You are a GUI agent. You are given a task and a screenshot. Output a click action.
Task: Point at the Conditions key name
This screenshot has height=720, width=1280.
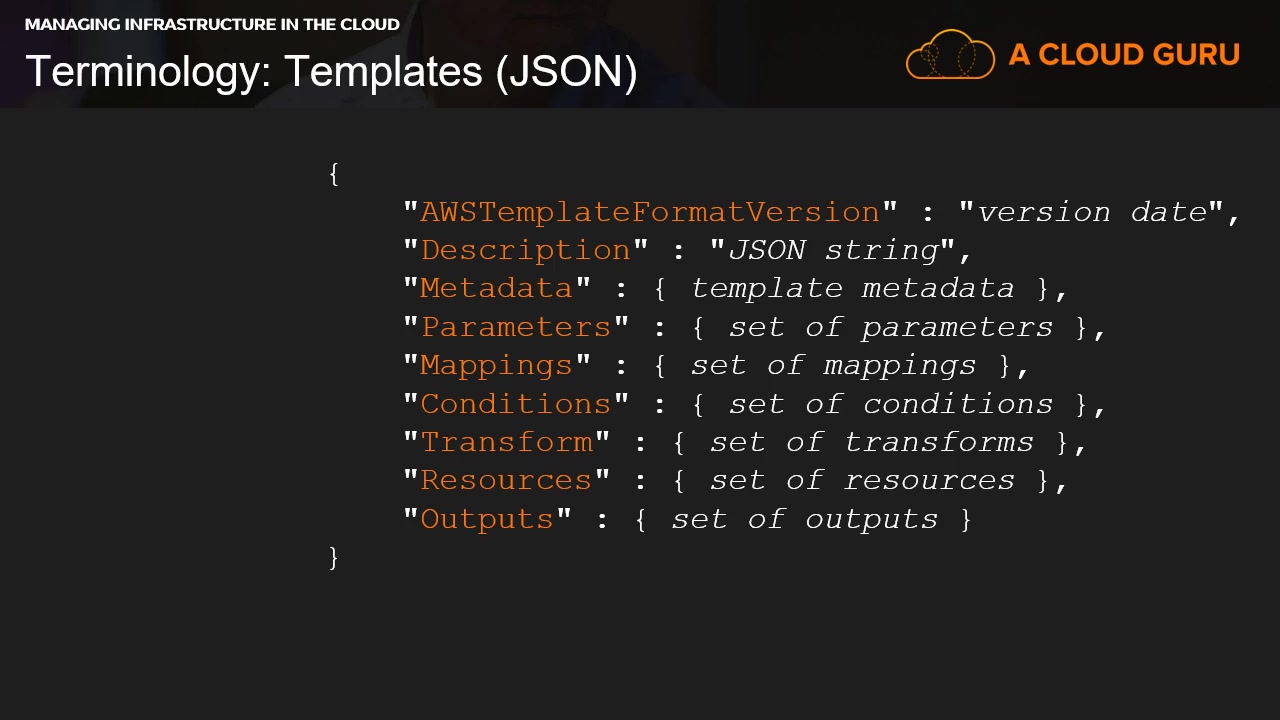(x=516, y=404)
